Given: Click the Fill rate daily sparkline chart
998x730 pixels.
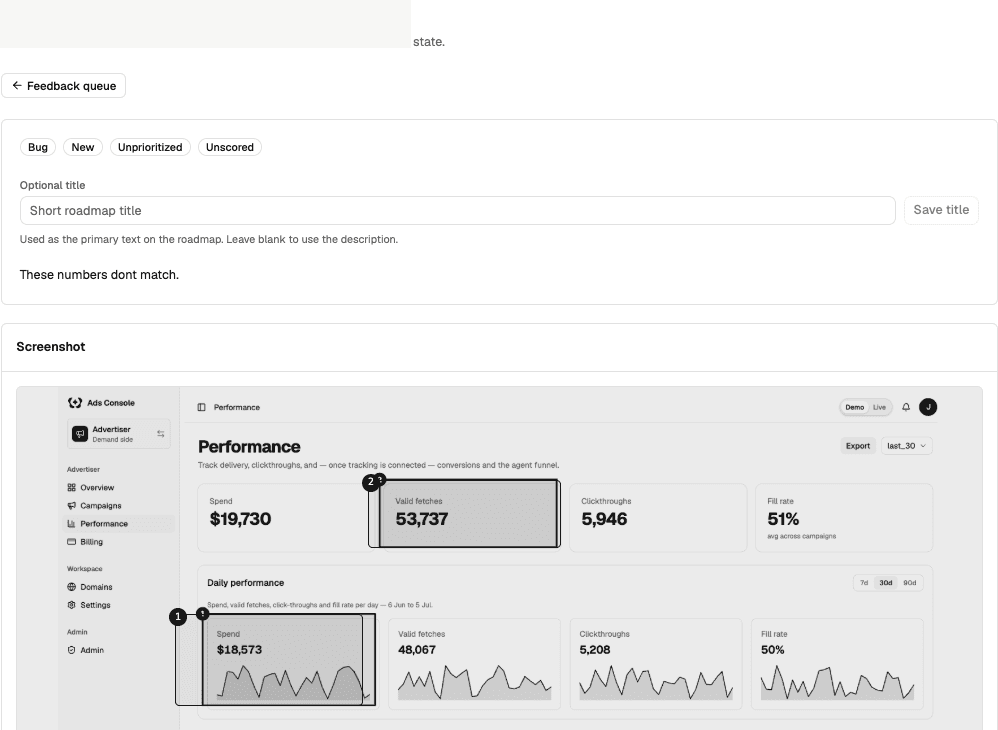Looking at the screenshot, I should (x=838, y=683).
